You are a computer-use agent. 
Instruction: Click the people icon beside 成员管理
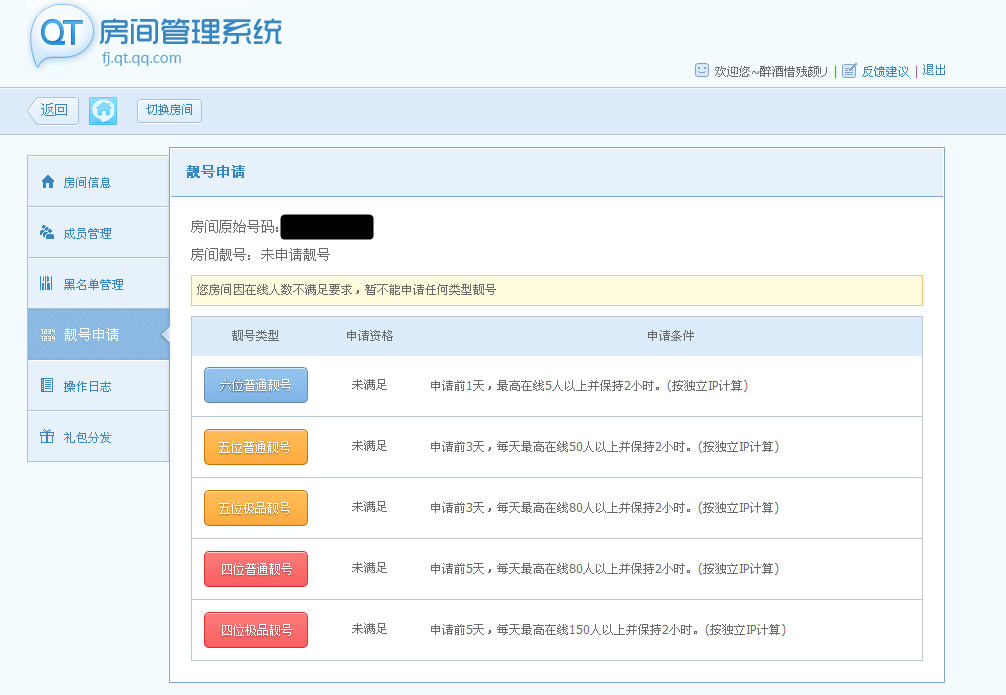pyautogui.click(x=47, y=232)
